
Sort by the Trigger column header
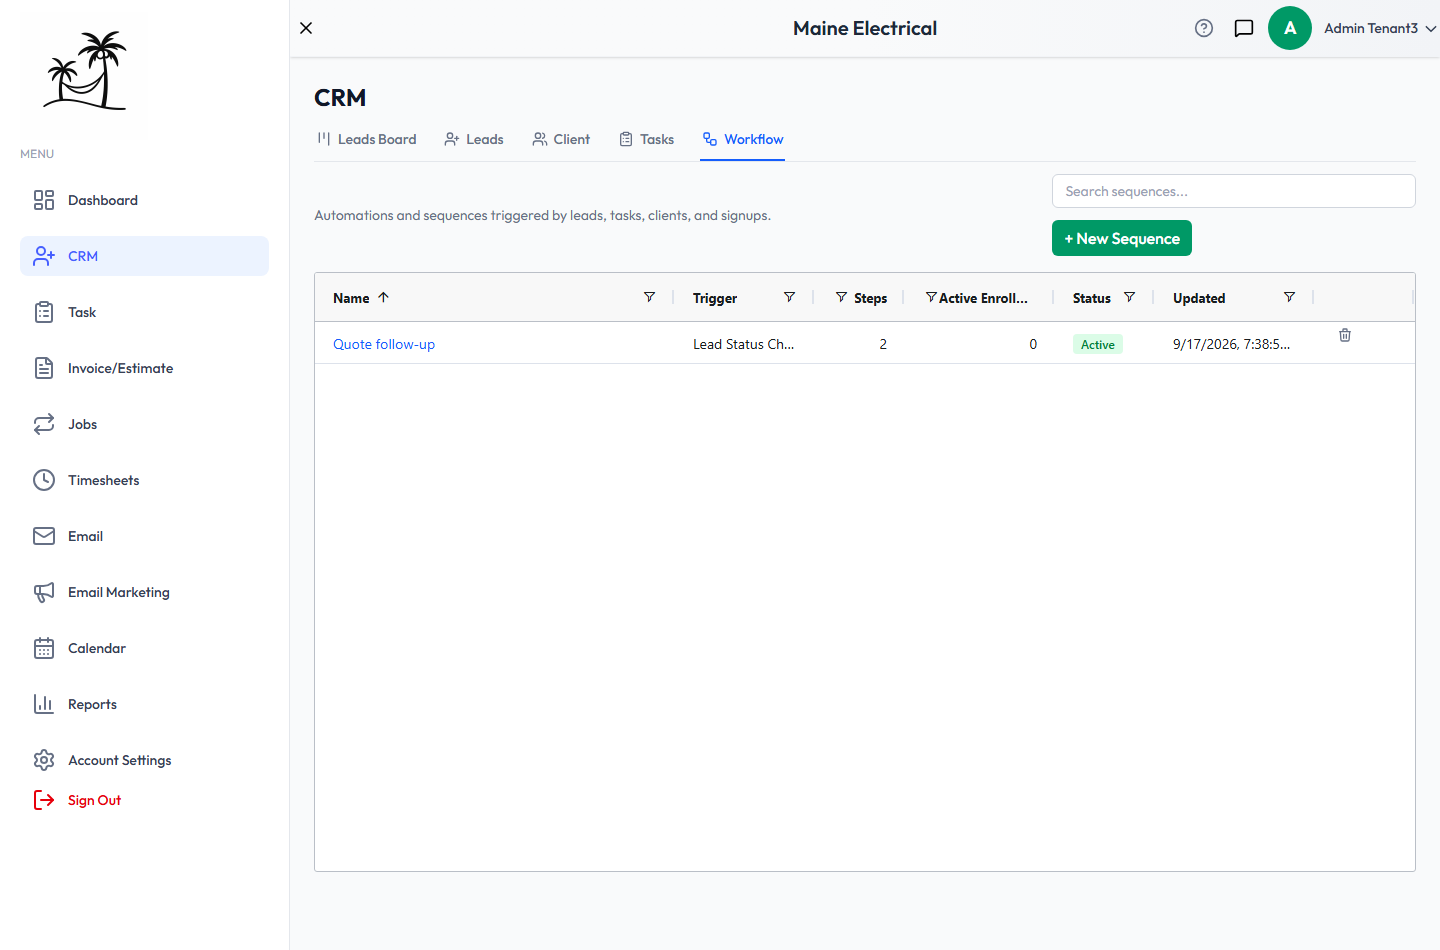[x=715, y=298]
